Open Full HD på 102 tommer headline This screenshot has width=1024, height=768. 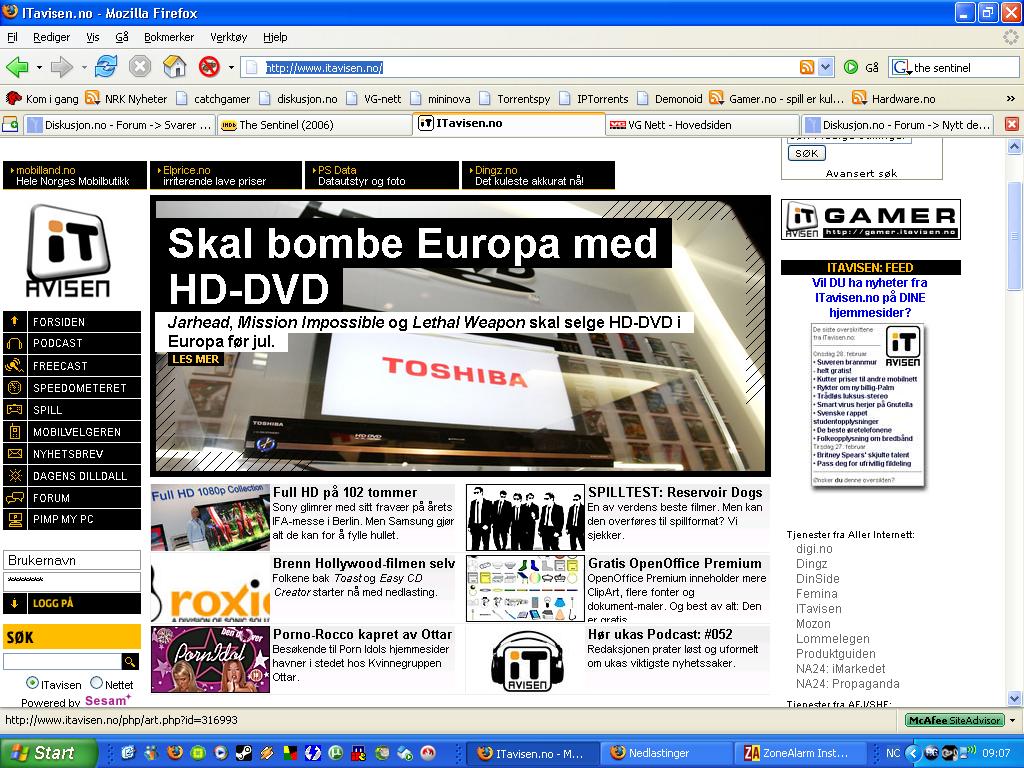pos(345,492)
